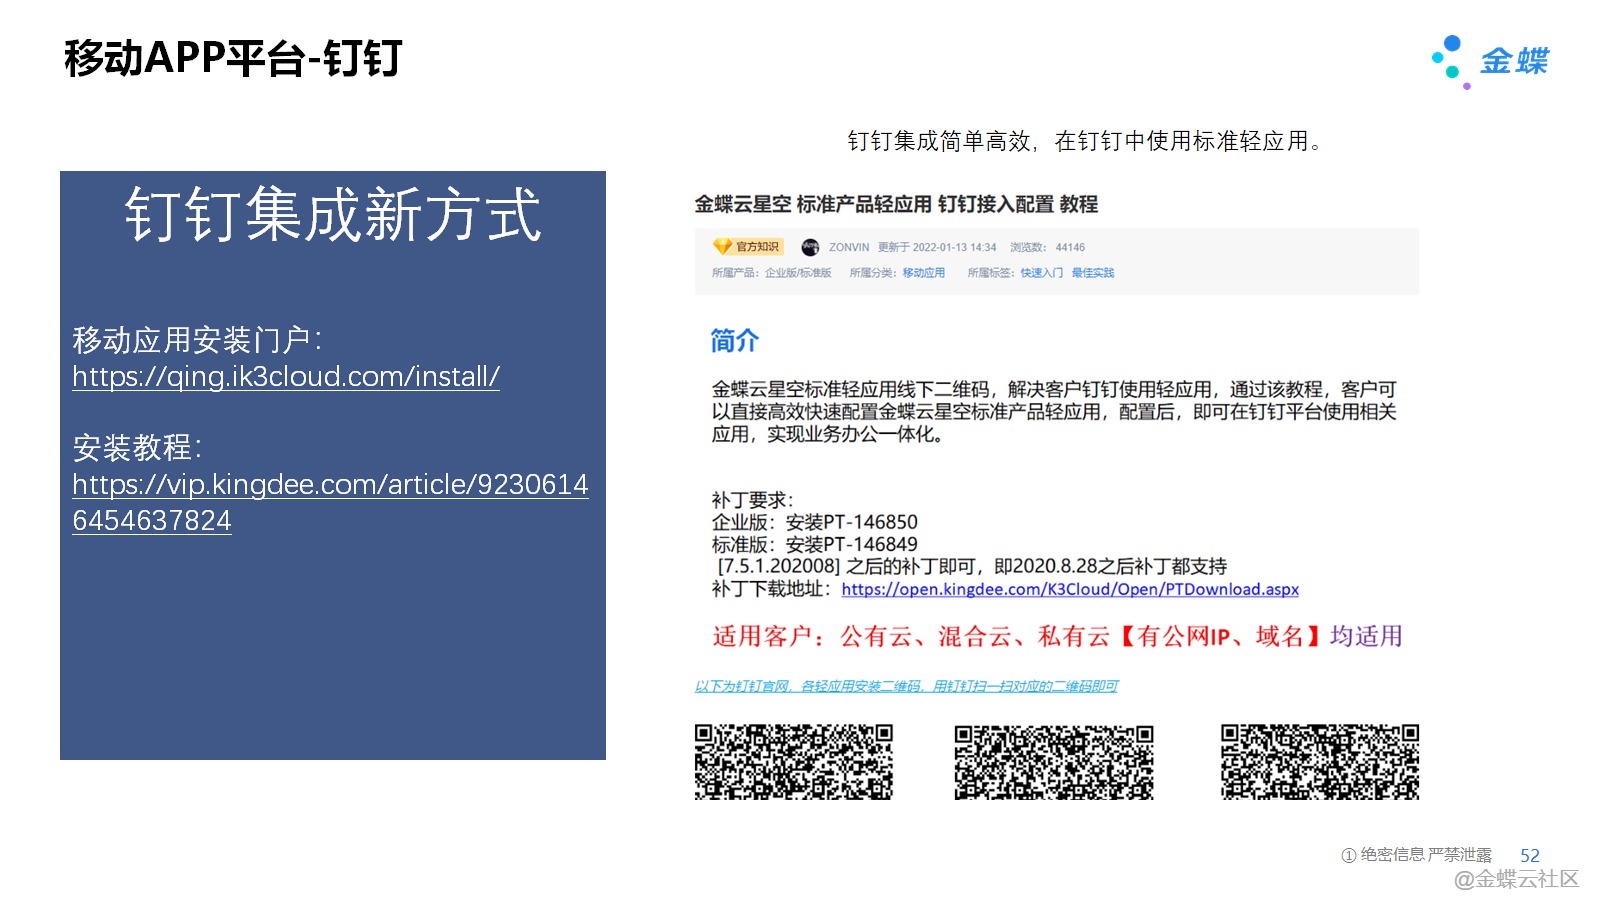
Task: Select the 移动应用 category link
Action: pyautogui.click(x=923, y=273)
